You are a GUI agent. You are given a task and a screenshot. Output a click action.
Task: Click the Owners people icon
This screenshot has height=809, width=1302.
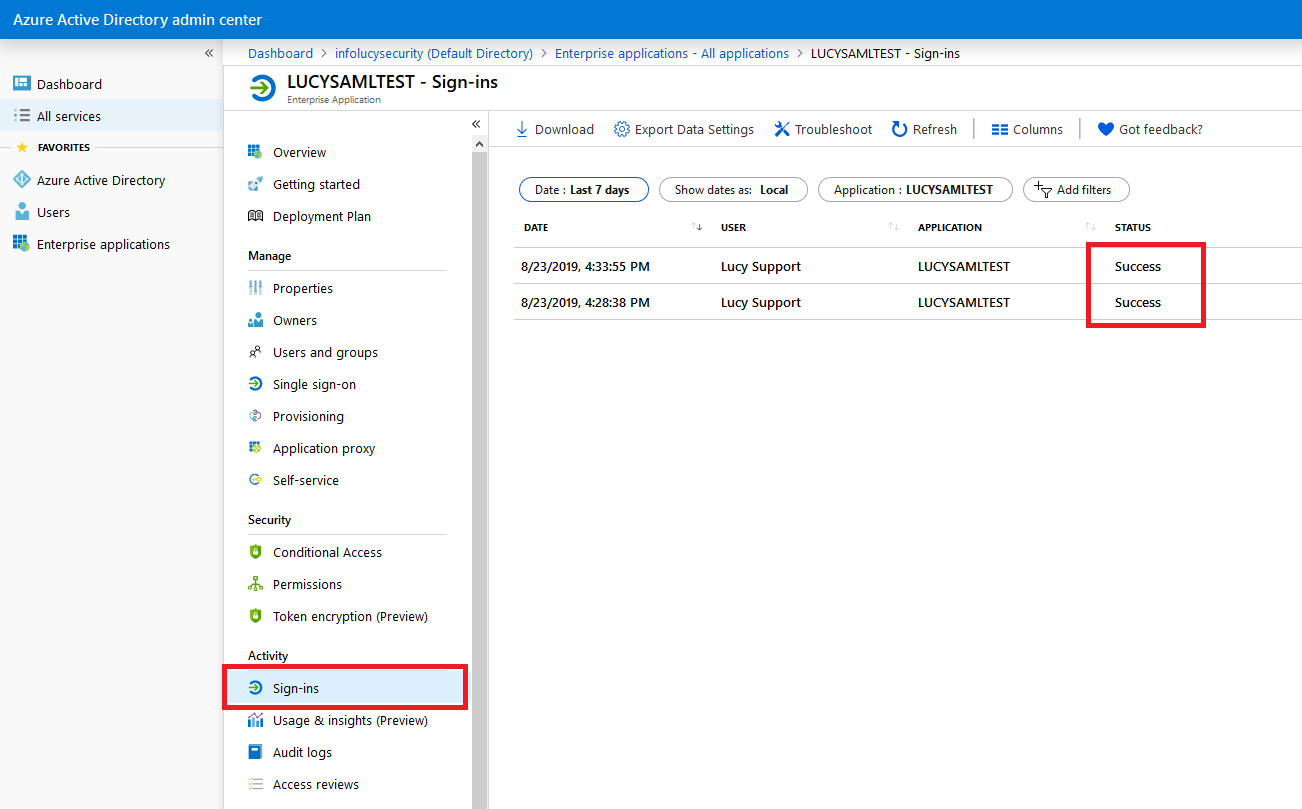(x=255, y=320)
